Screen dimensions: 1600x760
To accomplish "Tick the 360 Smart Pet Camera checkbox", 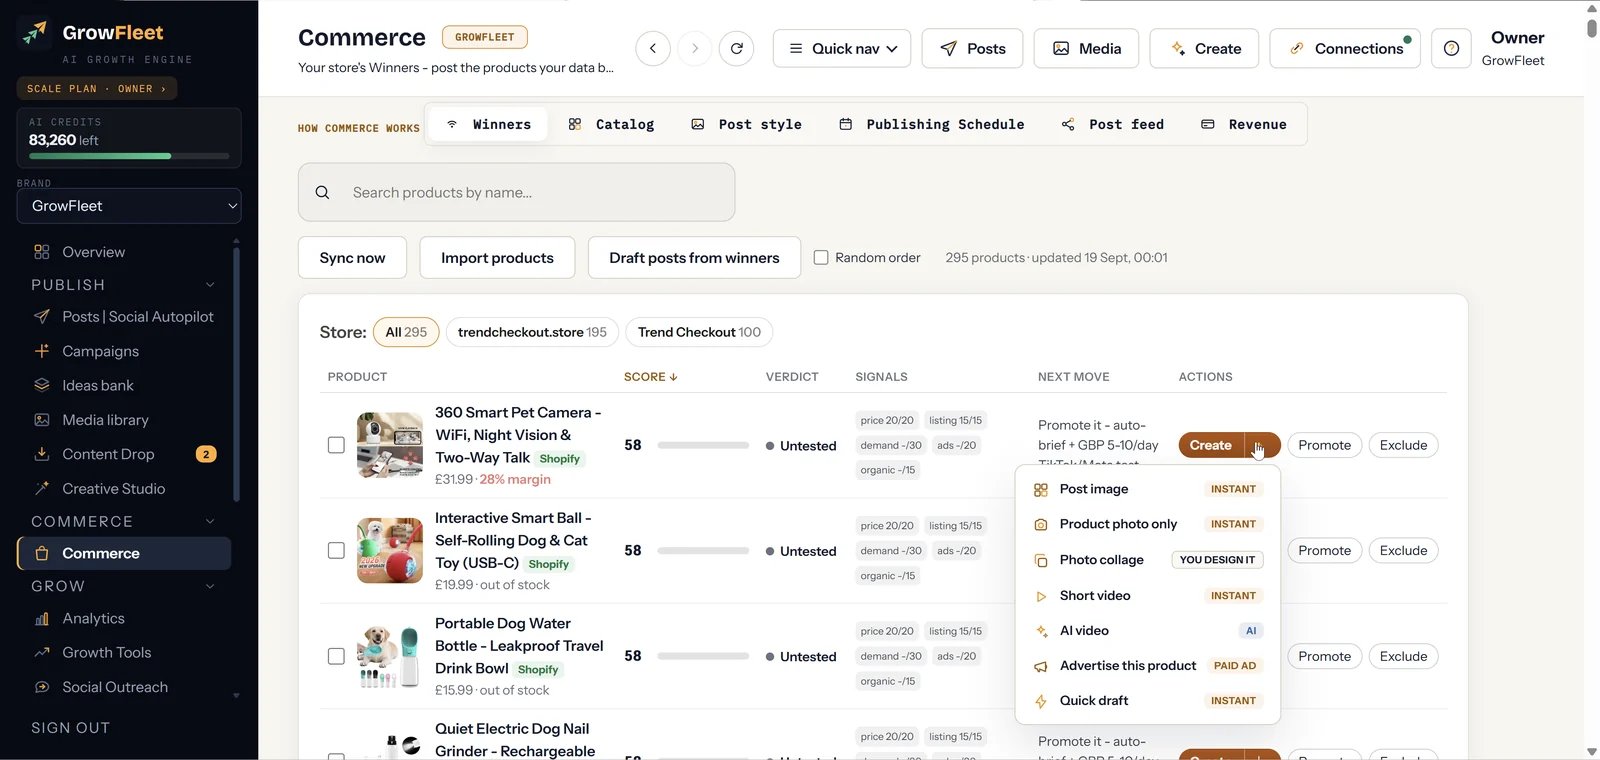I will click(336, 445).
